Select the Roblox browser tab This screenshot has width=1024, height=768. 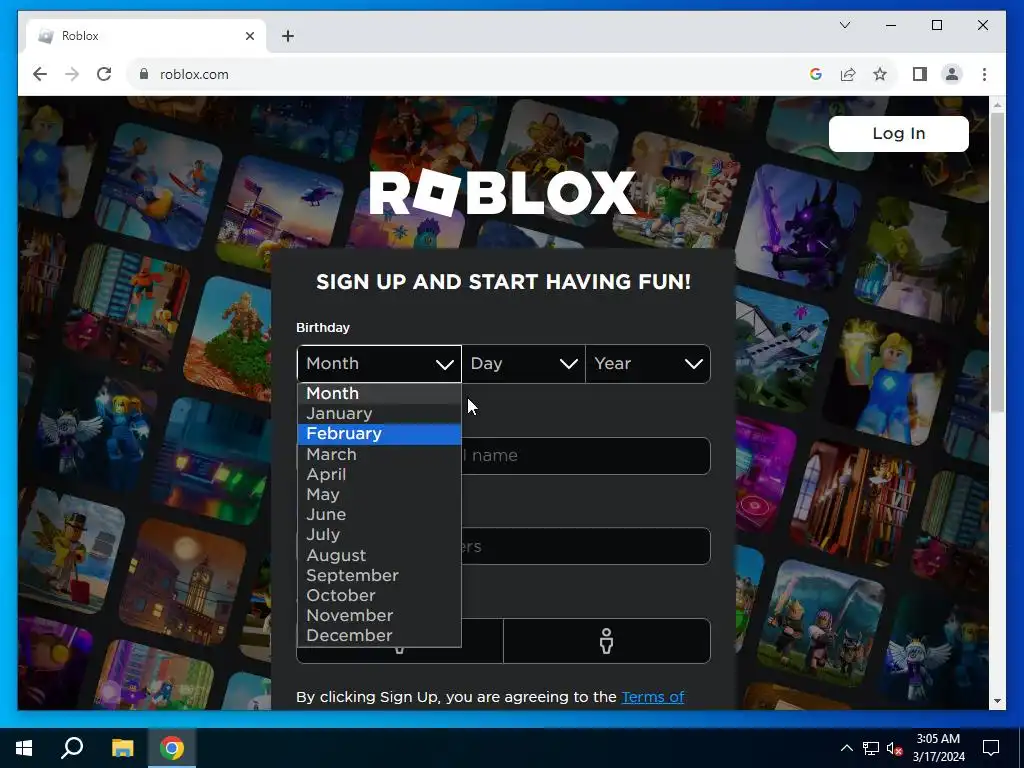point(146,36)
